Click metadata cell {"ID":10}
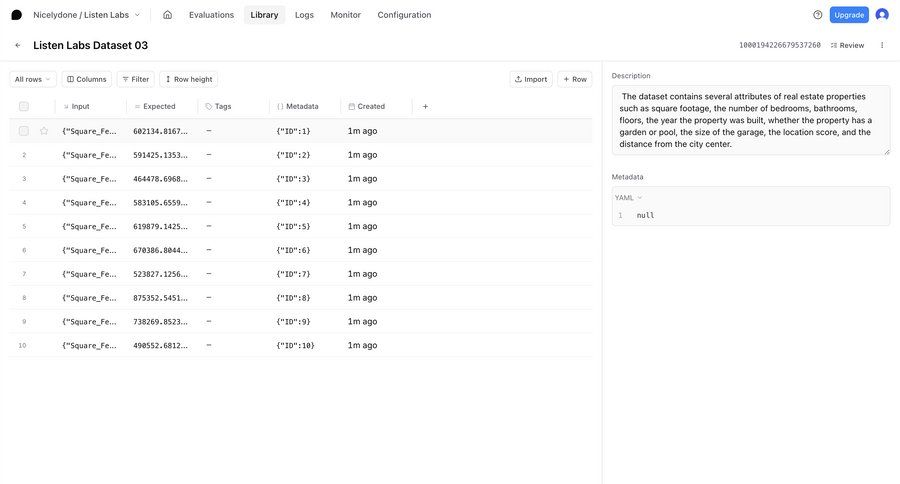900x484 pixels. [x=296, y=346]
